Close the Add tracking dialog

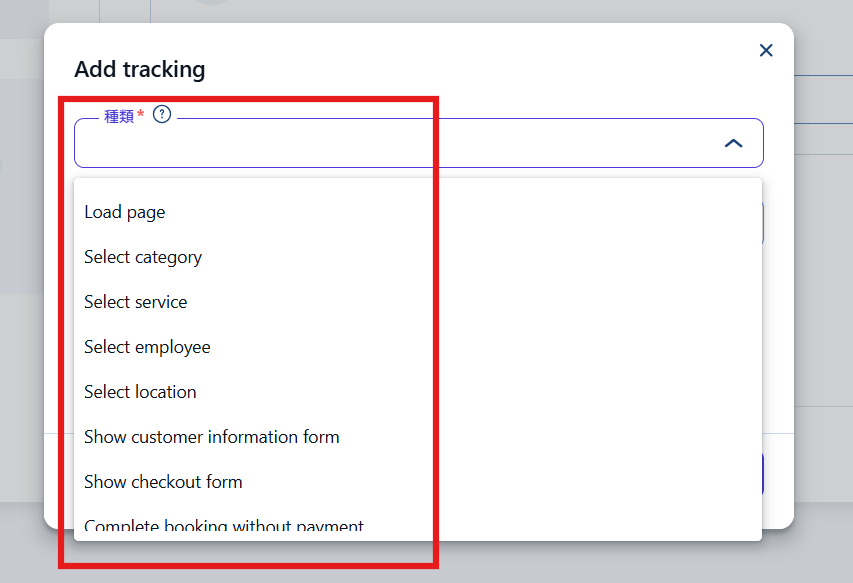(766, 50)
